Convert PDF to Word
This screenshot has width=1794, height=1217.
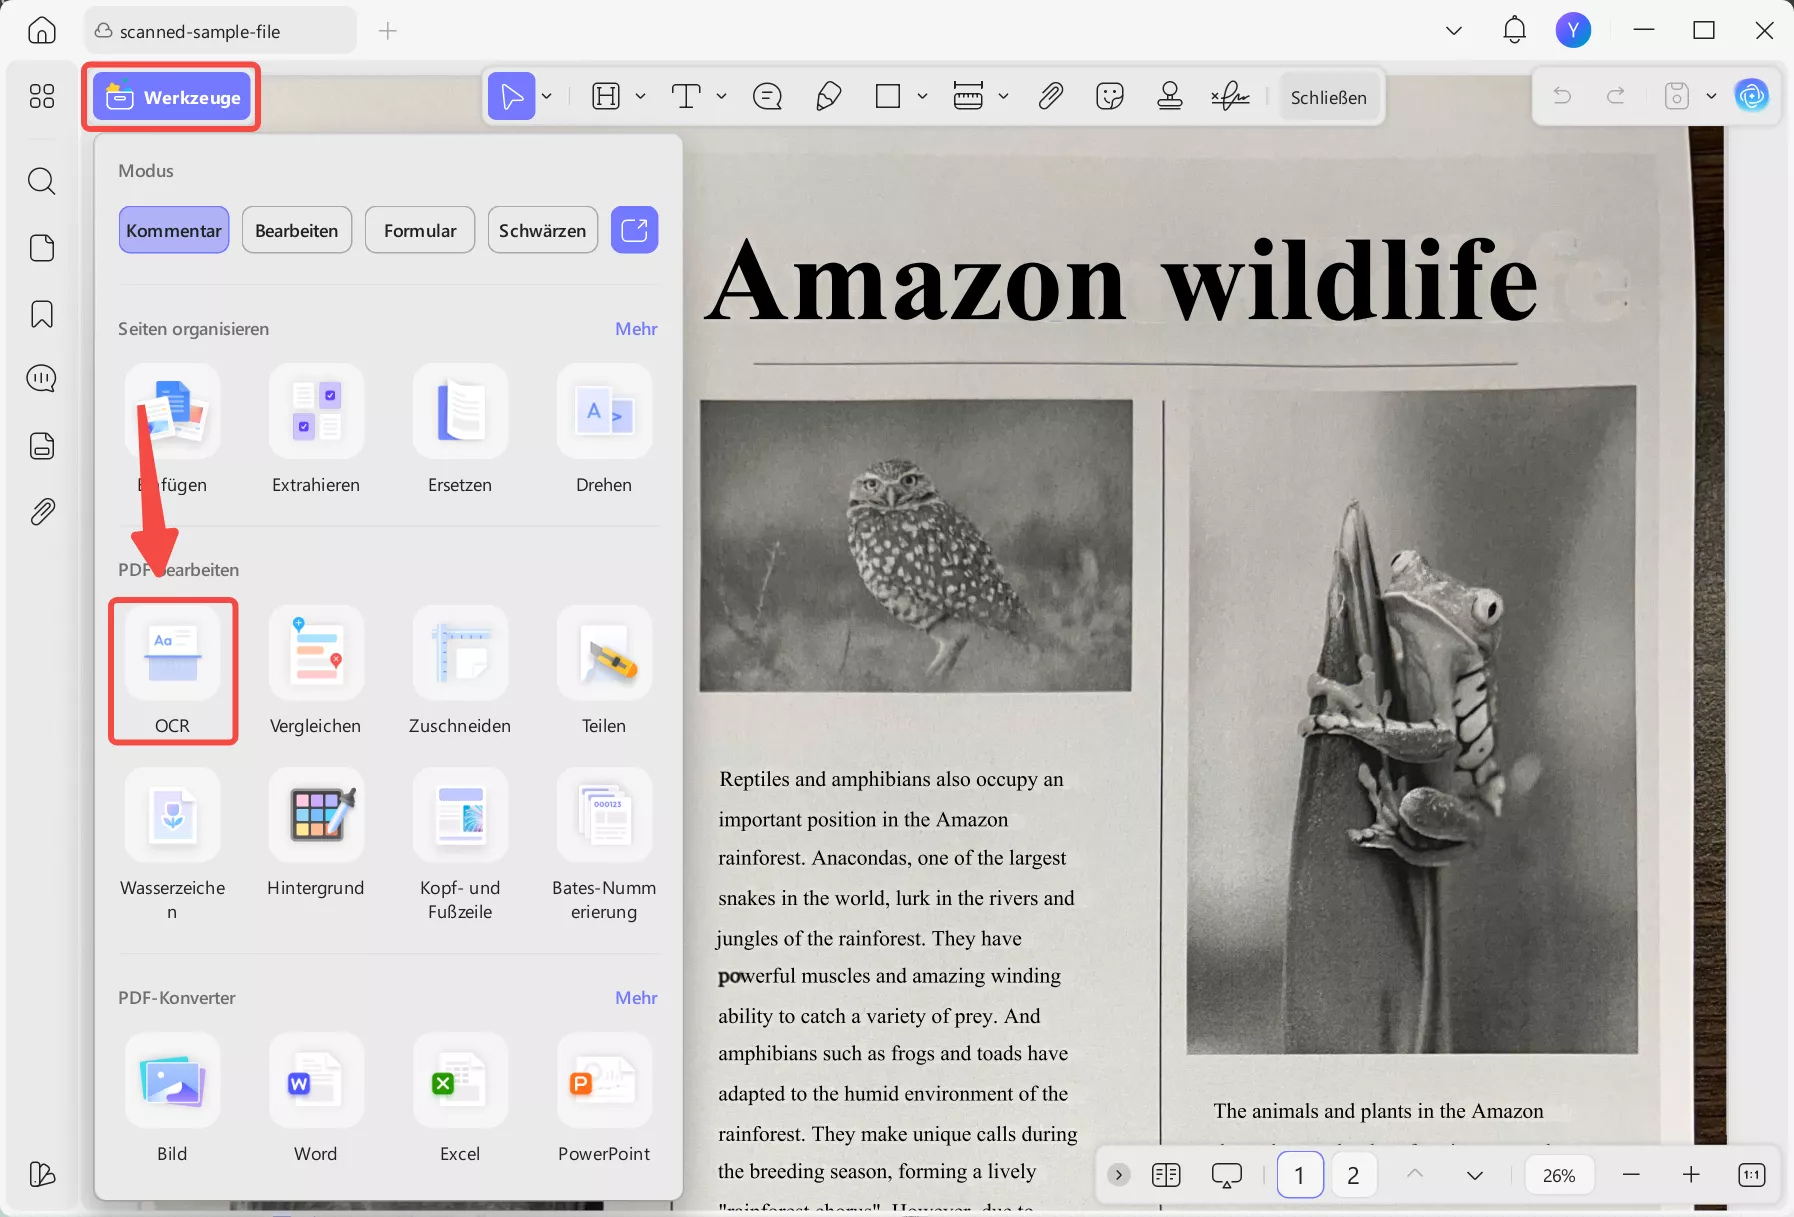coord(316,1099)
